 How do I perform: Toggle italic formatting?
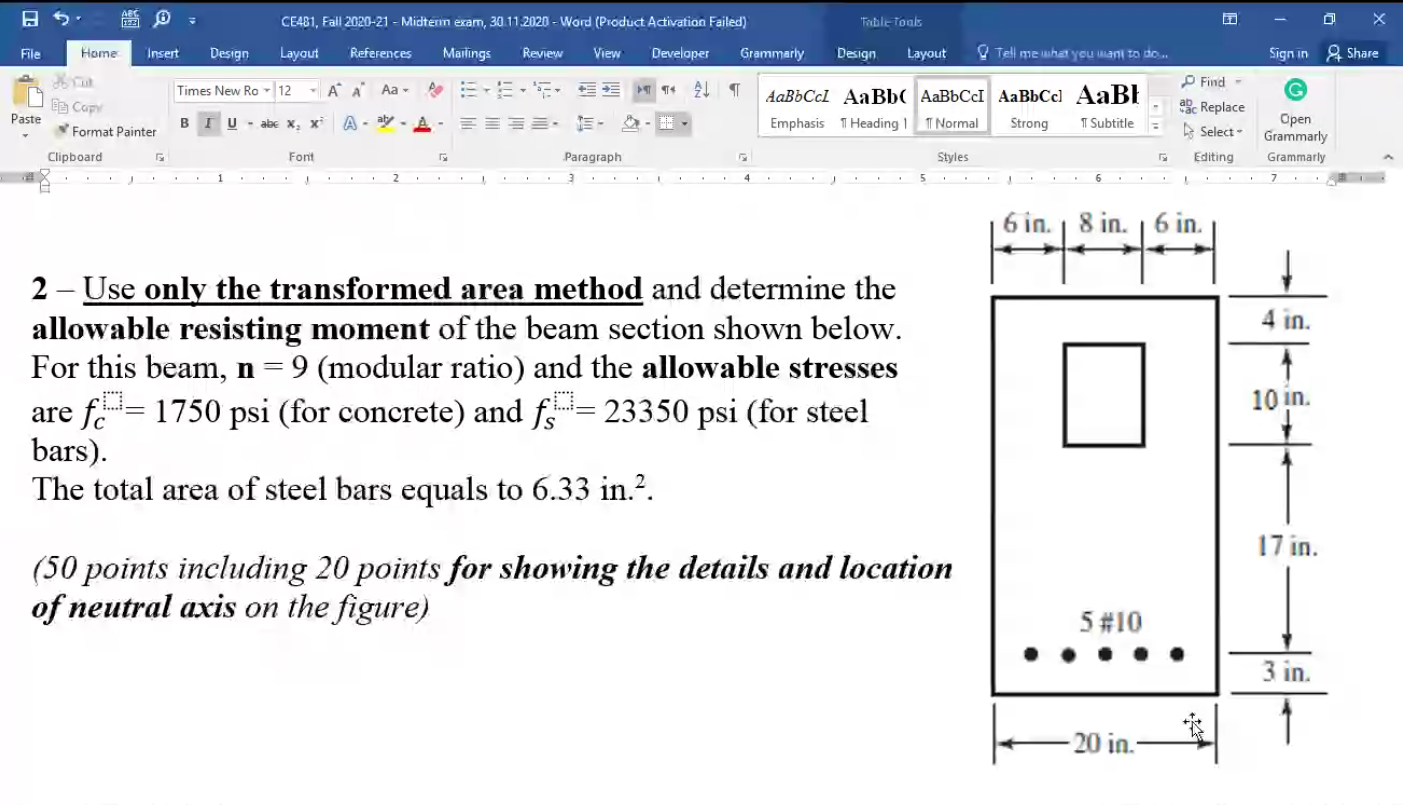click(207, 123)
